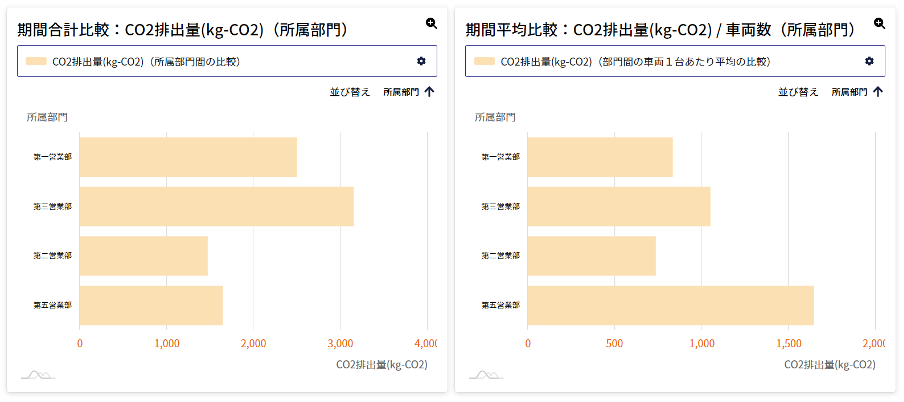The height and width of the screenshot is (402, 904).
Task: Toggle sort direction arrow in right chart
Action: coord(878,92)
